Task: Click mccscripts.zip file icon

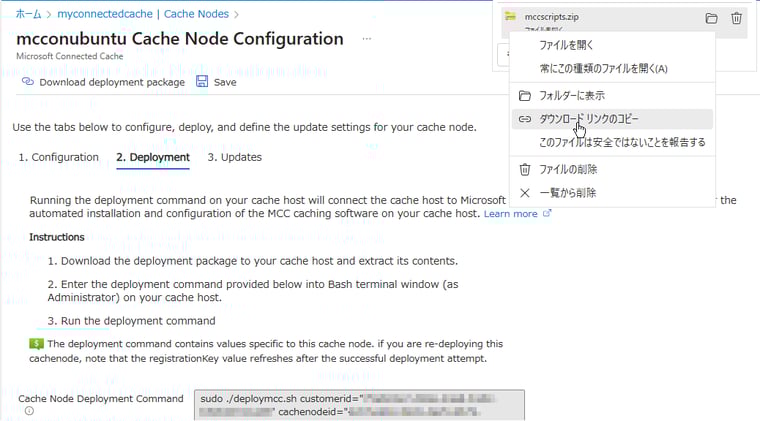Action: [x=510, y=16]
